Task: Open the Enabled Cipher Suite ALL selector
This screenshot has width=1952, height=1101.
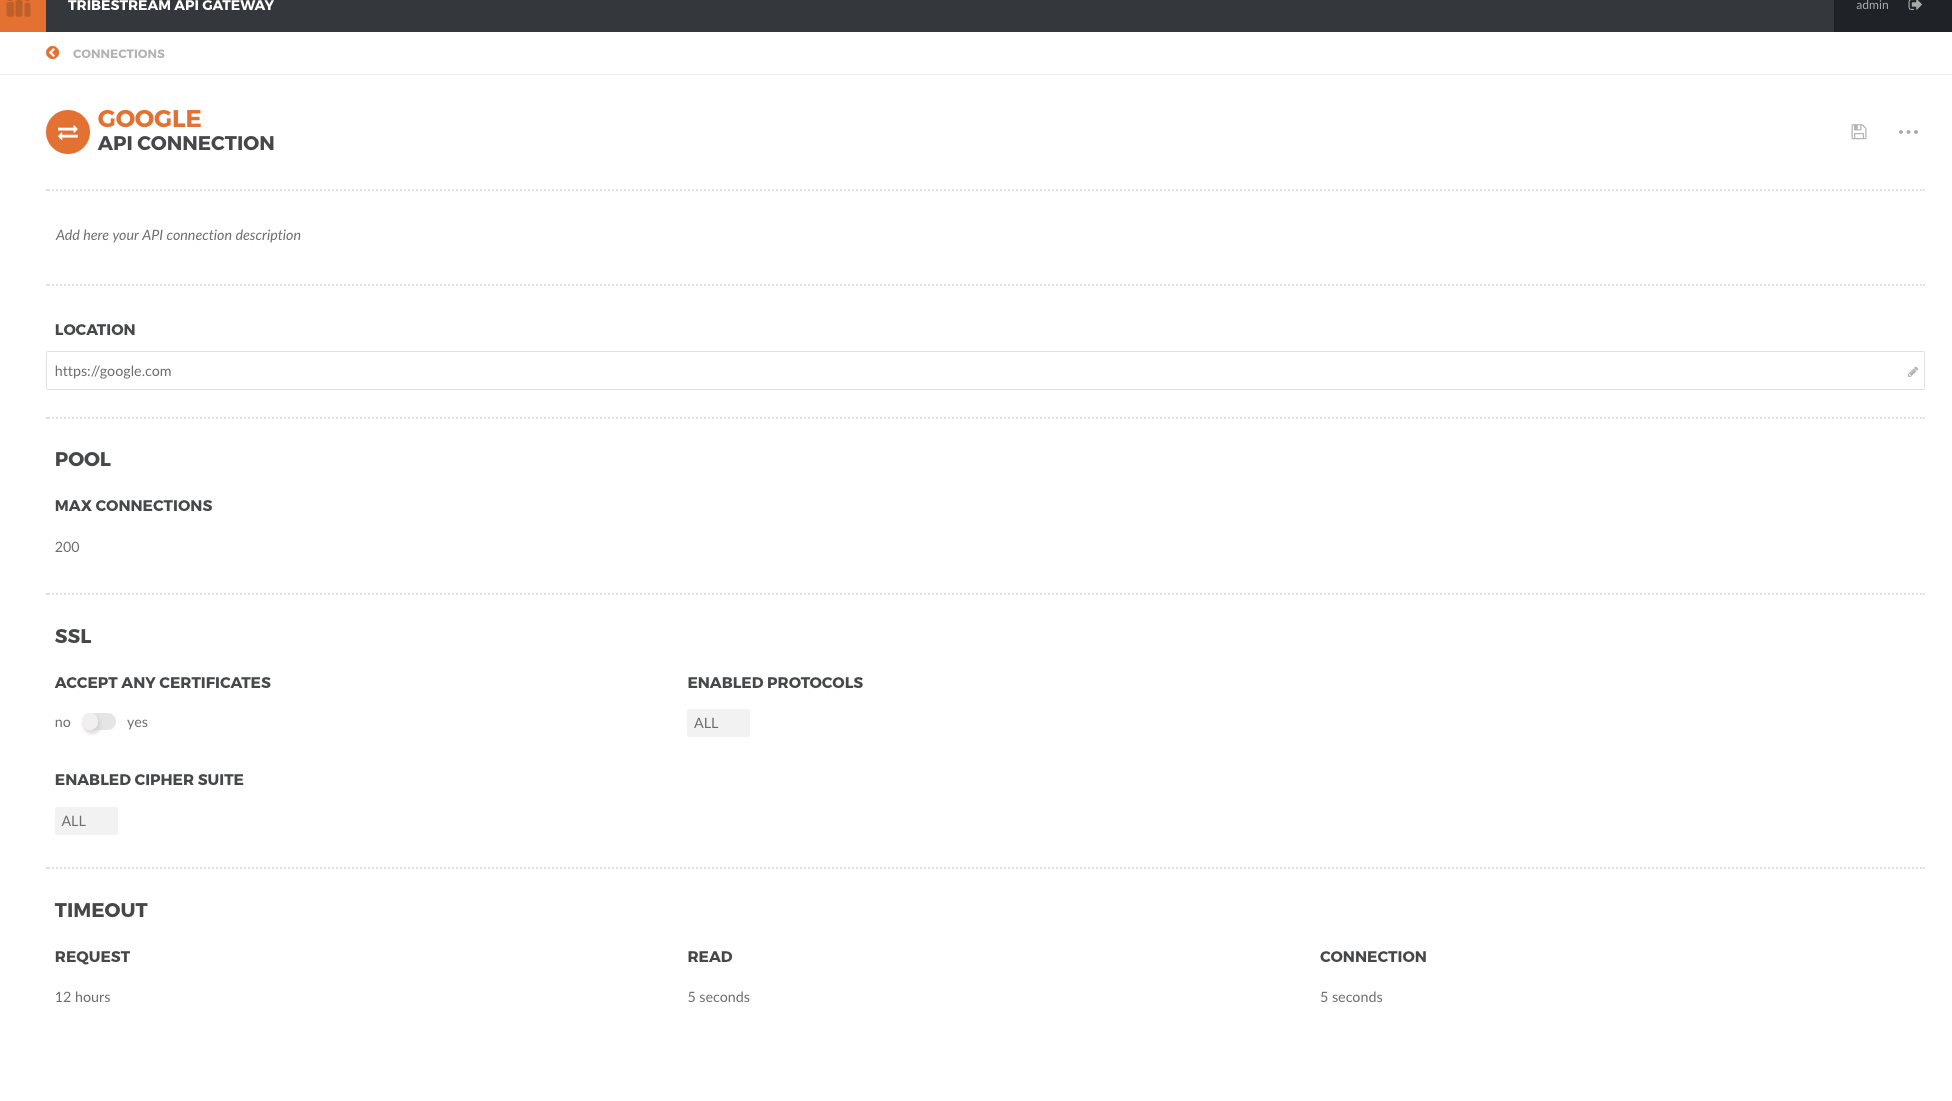Action: click(x=86, y=821)
